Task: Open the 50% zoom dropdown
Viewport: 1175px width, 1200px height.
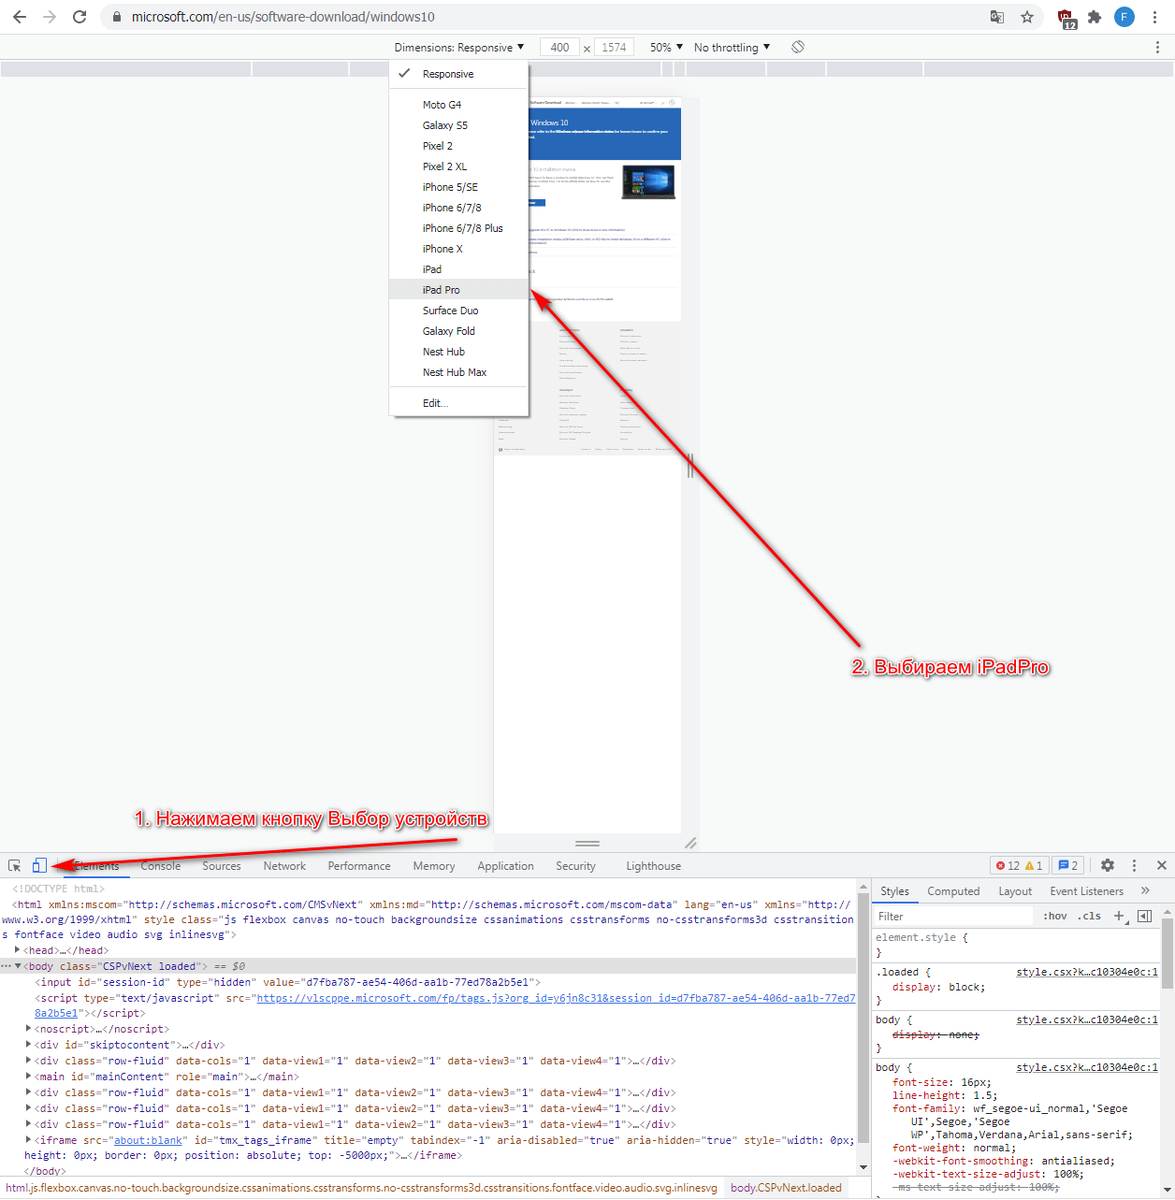Action: pyautogui.click(x=666, y=47)
